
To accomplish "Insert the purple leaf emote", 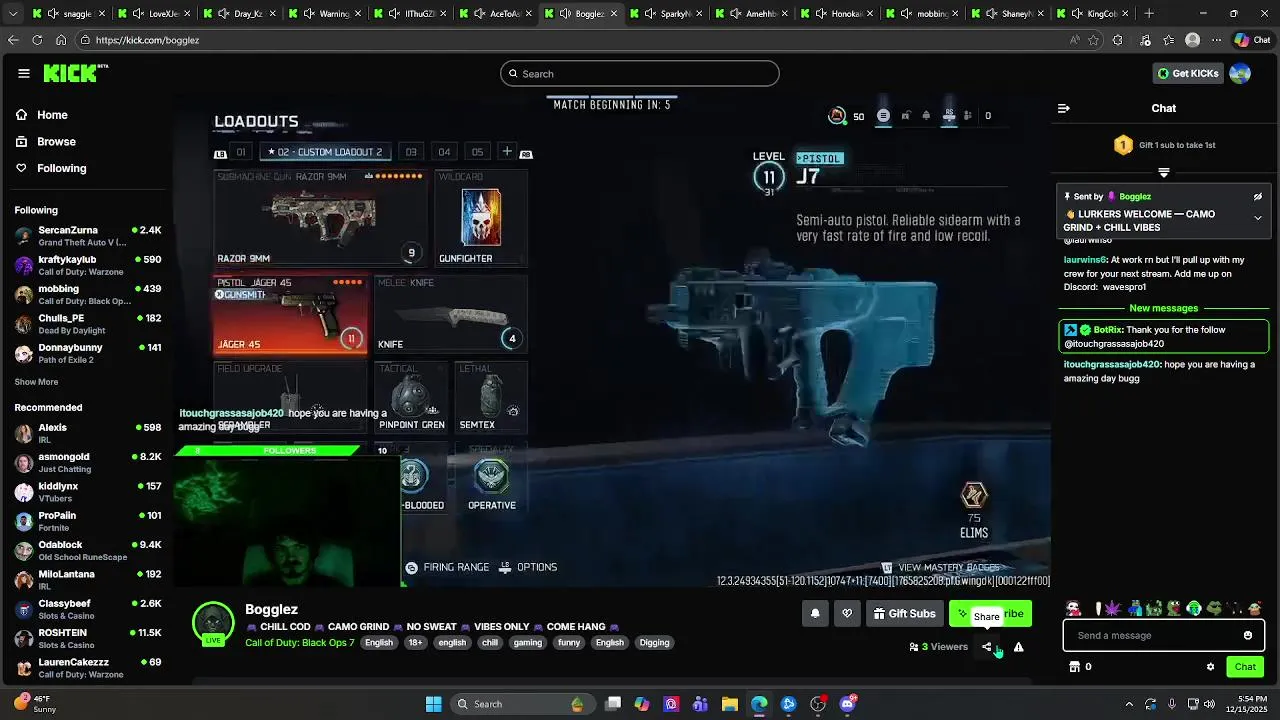I will [1111, 608].
